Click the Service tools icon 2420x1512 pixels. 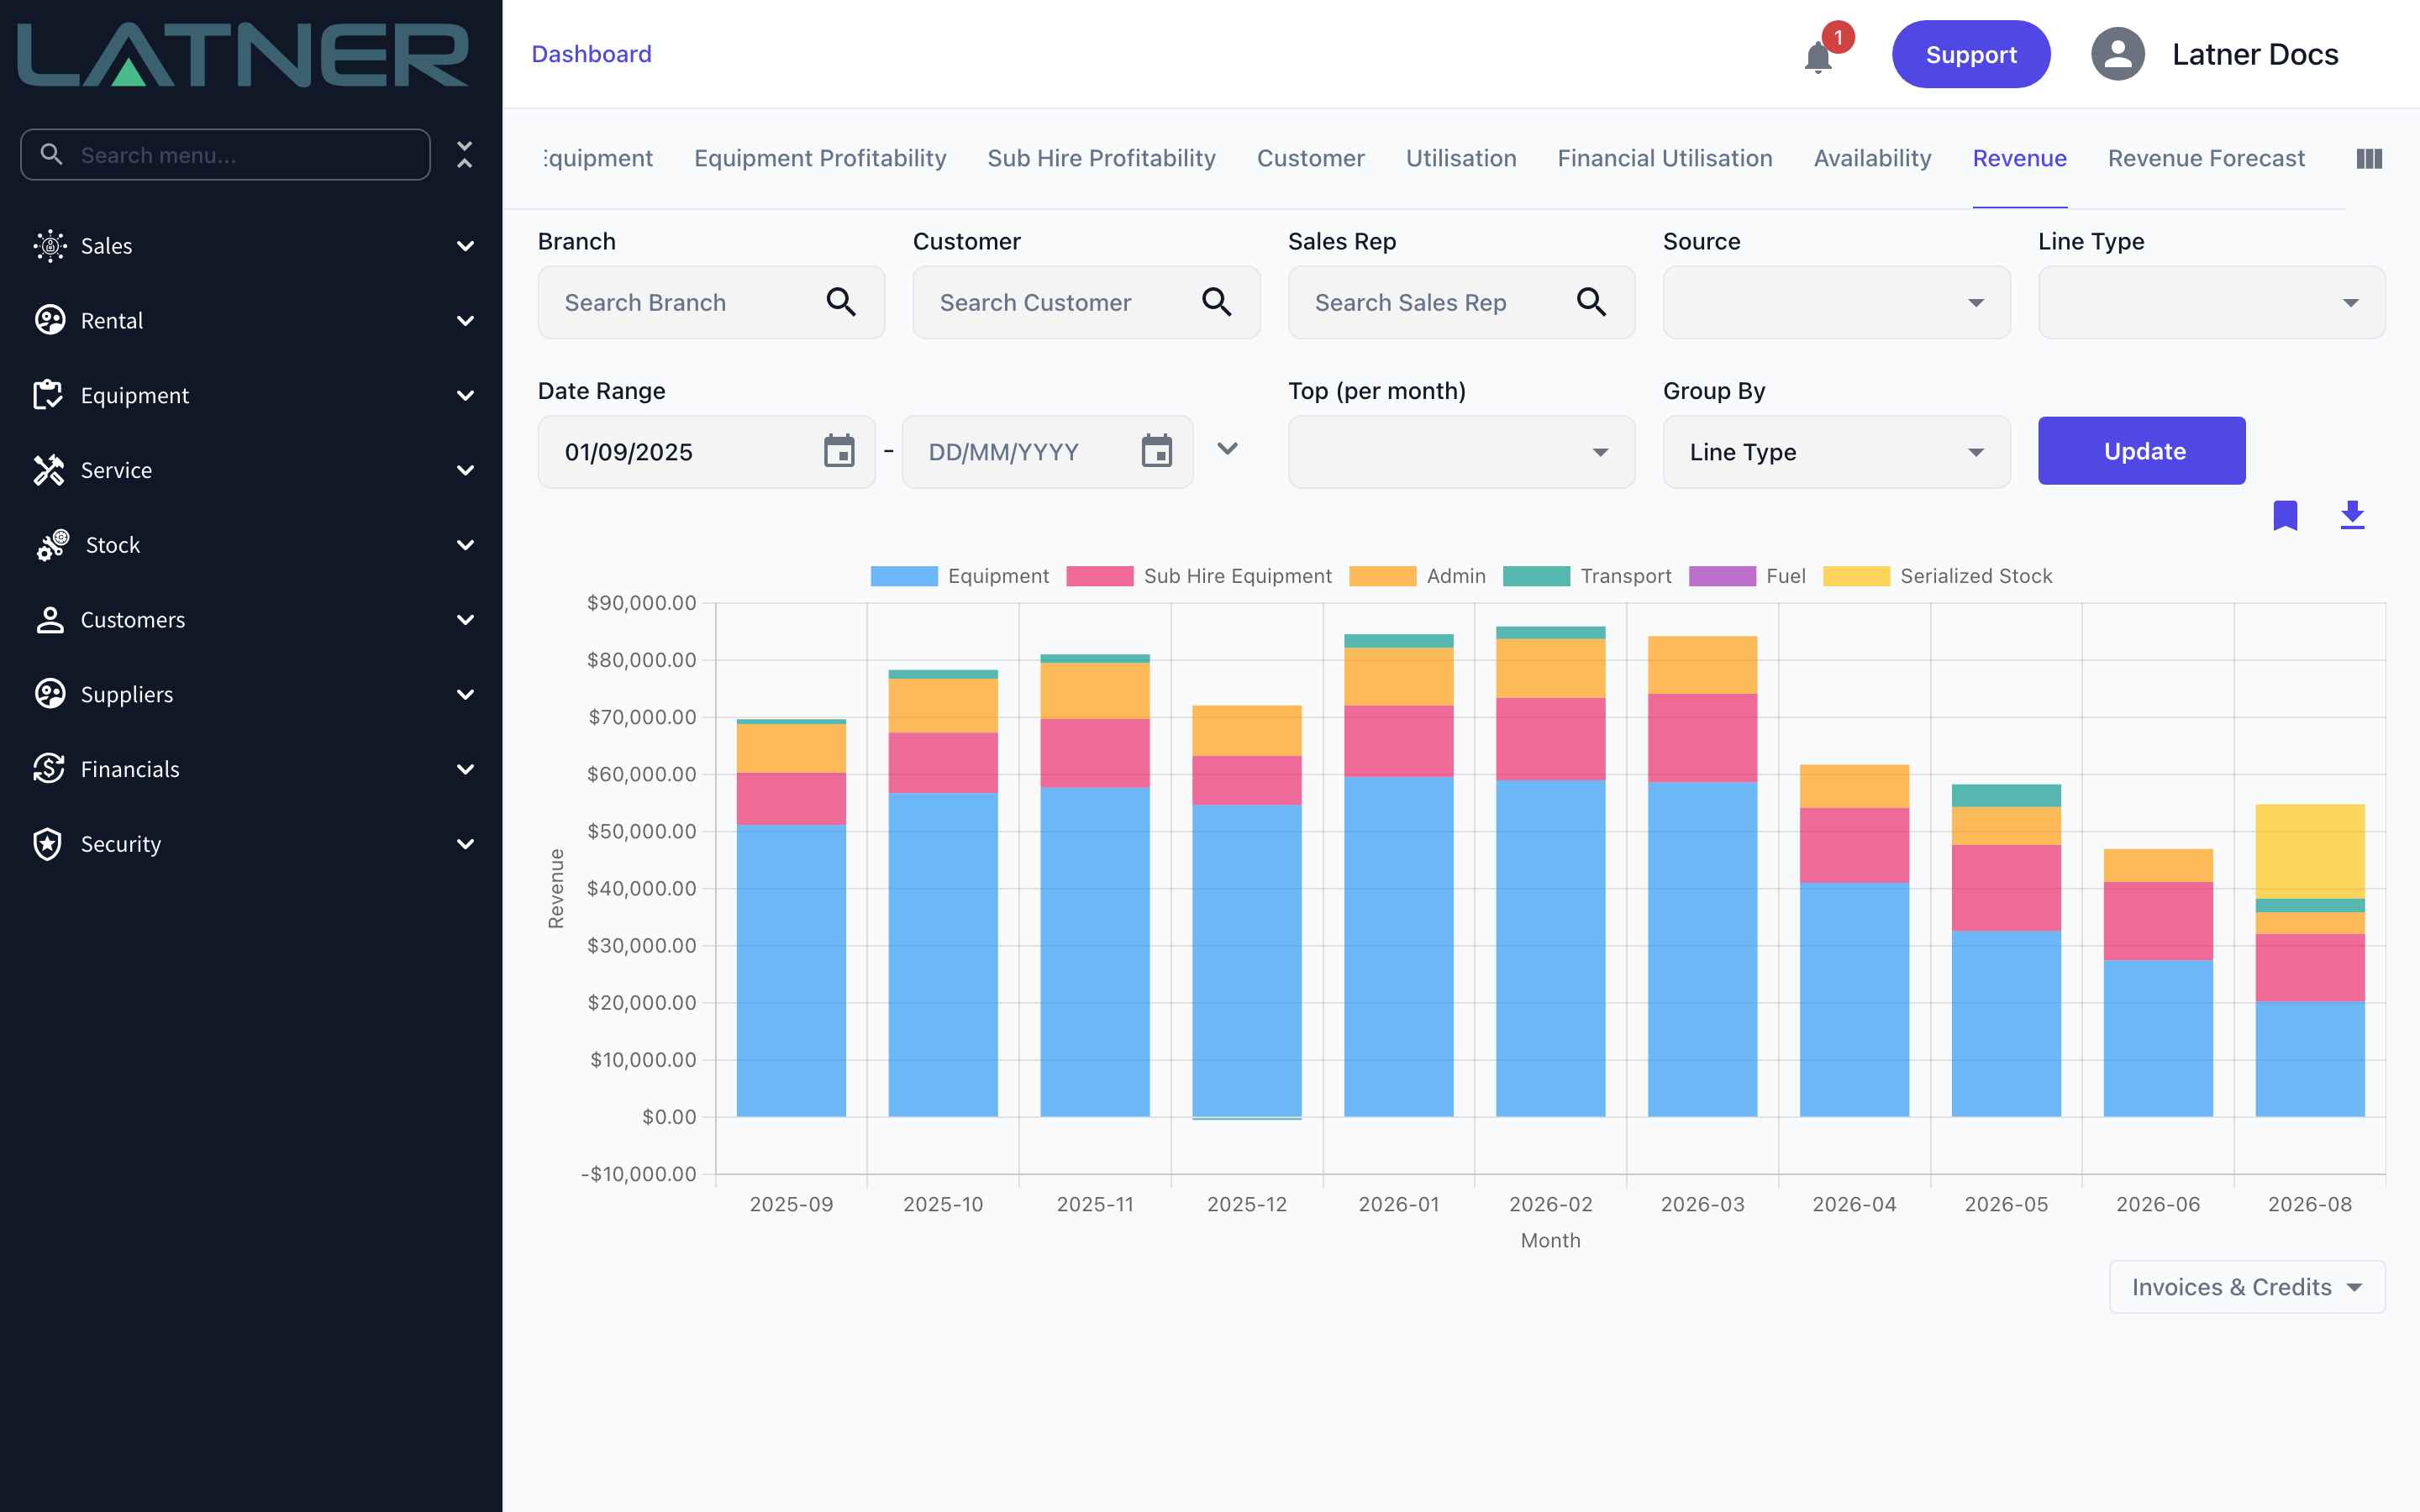tap(48, 470)
